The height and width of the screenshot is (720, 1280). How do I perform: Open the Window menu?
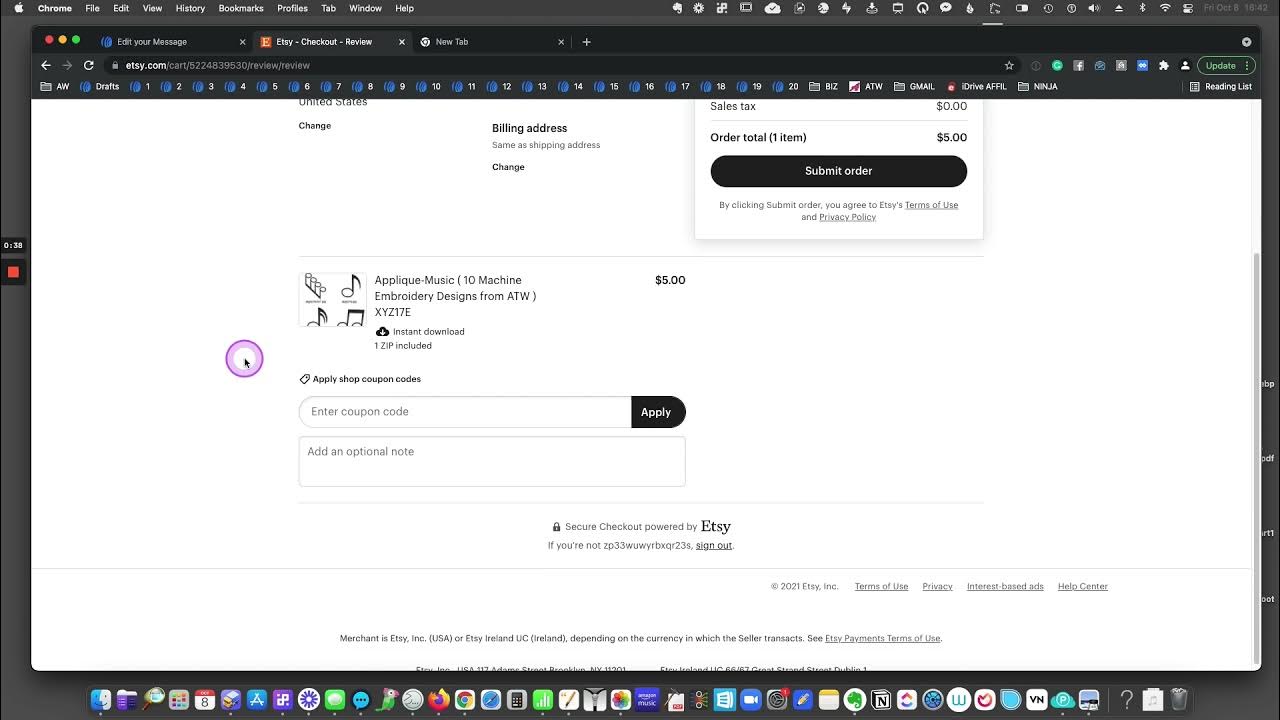[365, 8]
